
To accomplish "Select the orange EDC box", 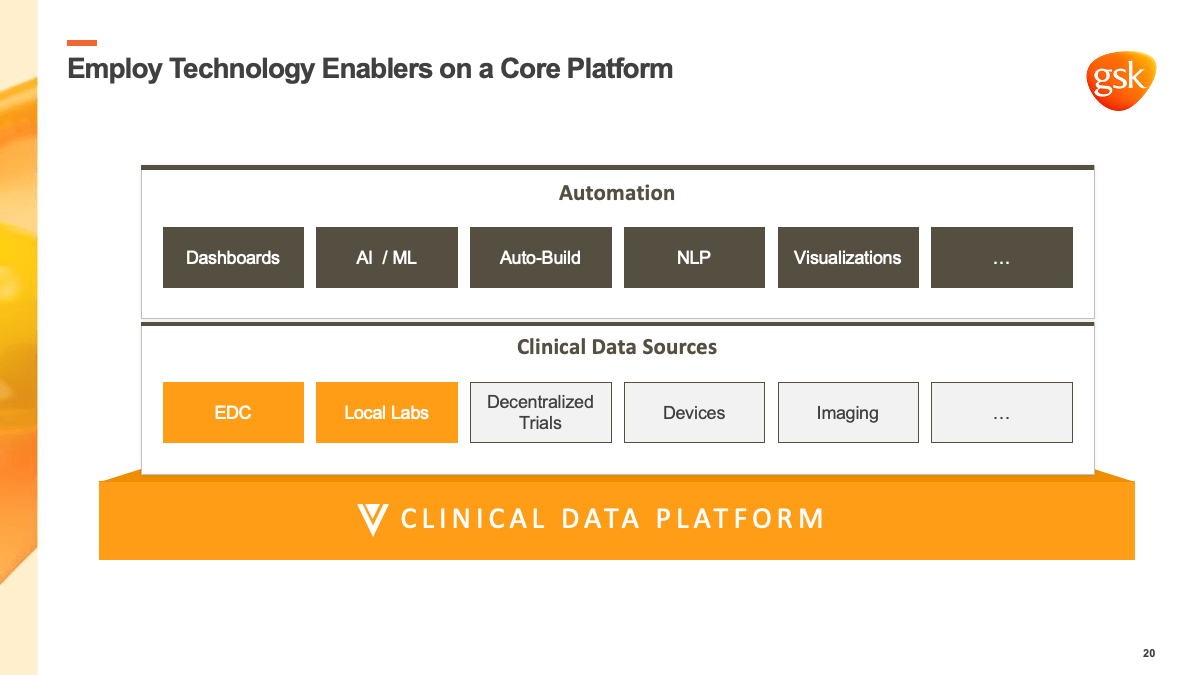I will pos(233,412).
